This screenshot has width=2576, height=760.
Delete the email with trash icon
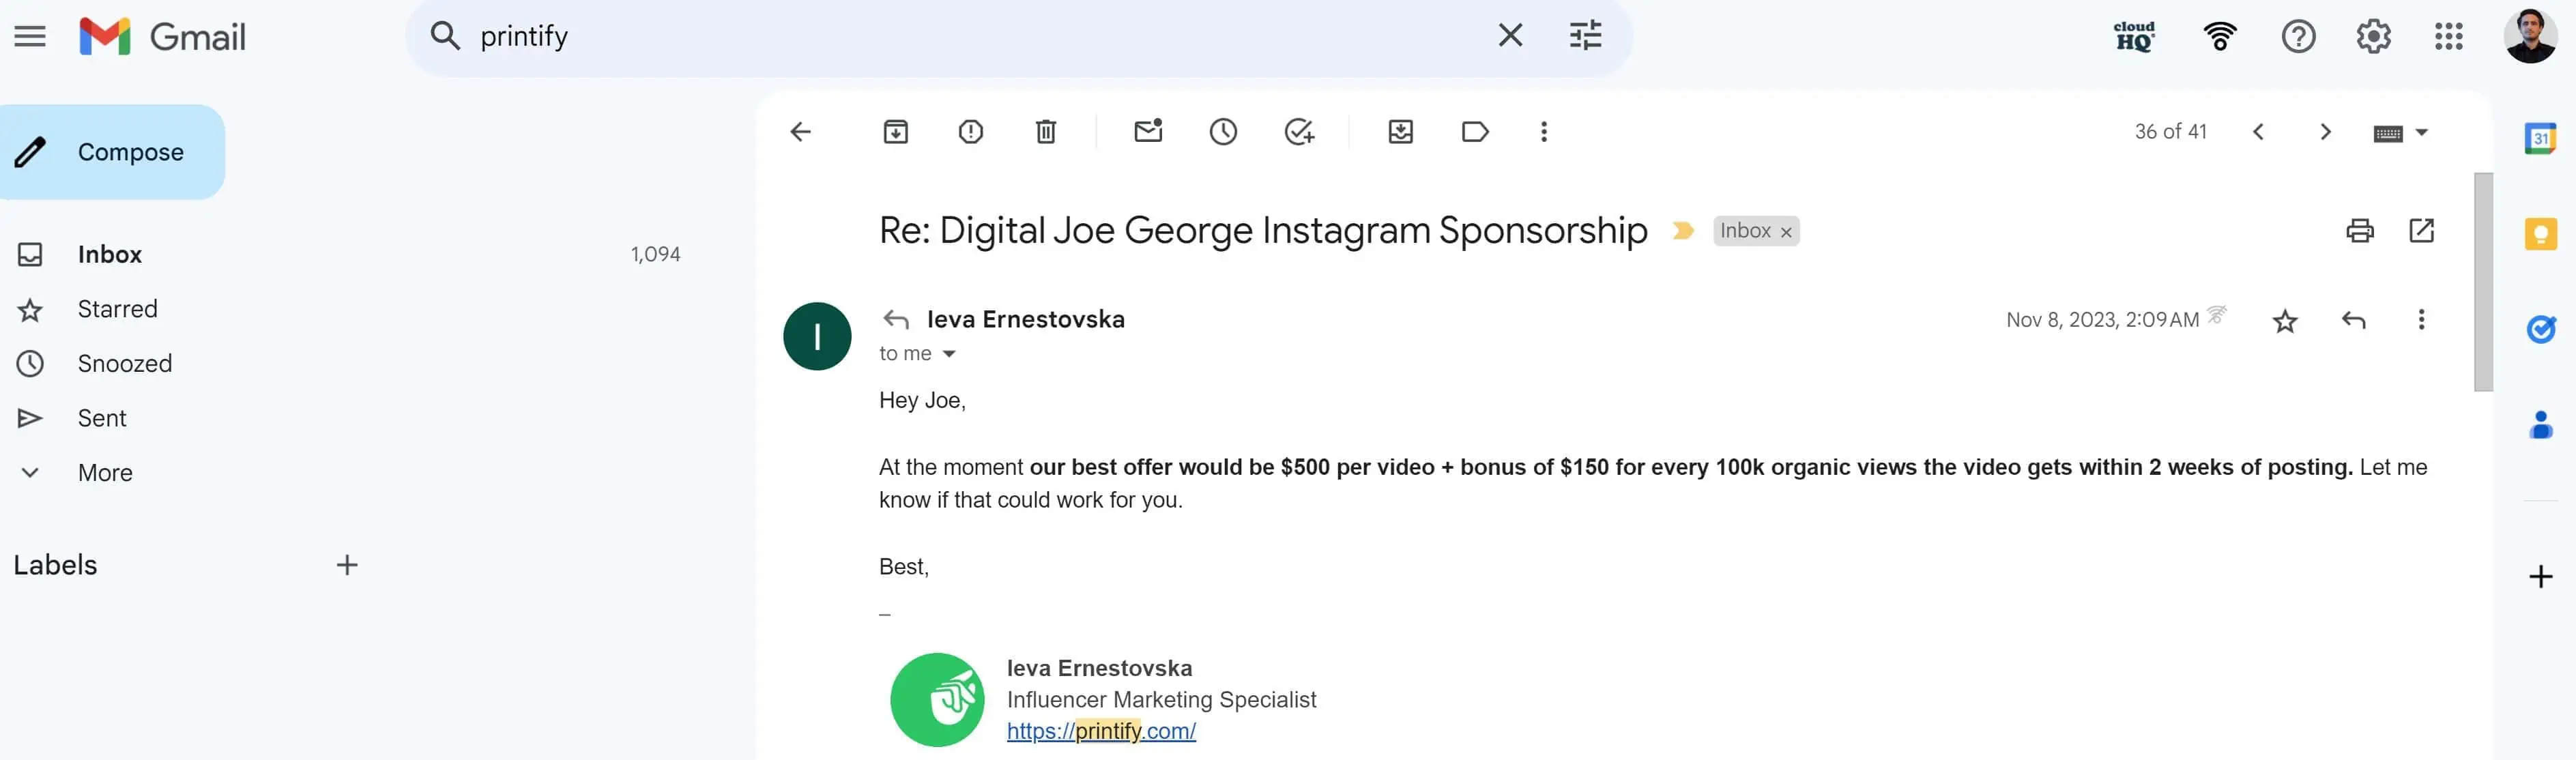pyautogui.click(x=1045, y=132)
